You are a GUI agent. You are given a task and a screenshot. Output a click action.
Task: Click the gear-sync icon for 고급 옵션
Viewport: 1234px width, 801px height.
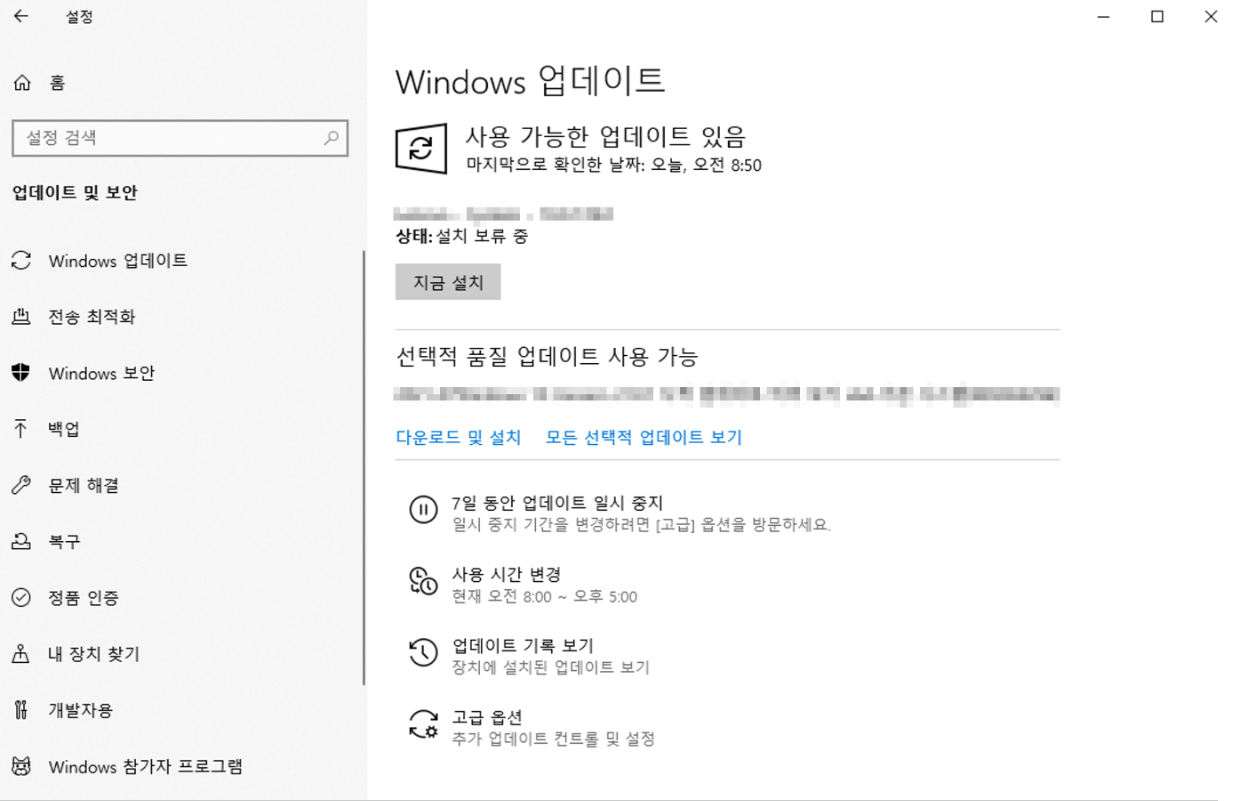click(x=423, y=724)
